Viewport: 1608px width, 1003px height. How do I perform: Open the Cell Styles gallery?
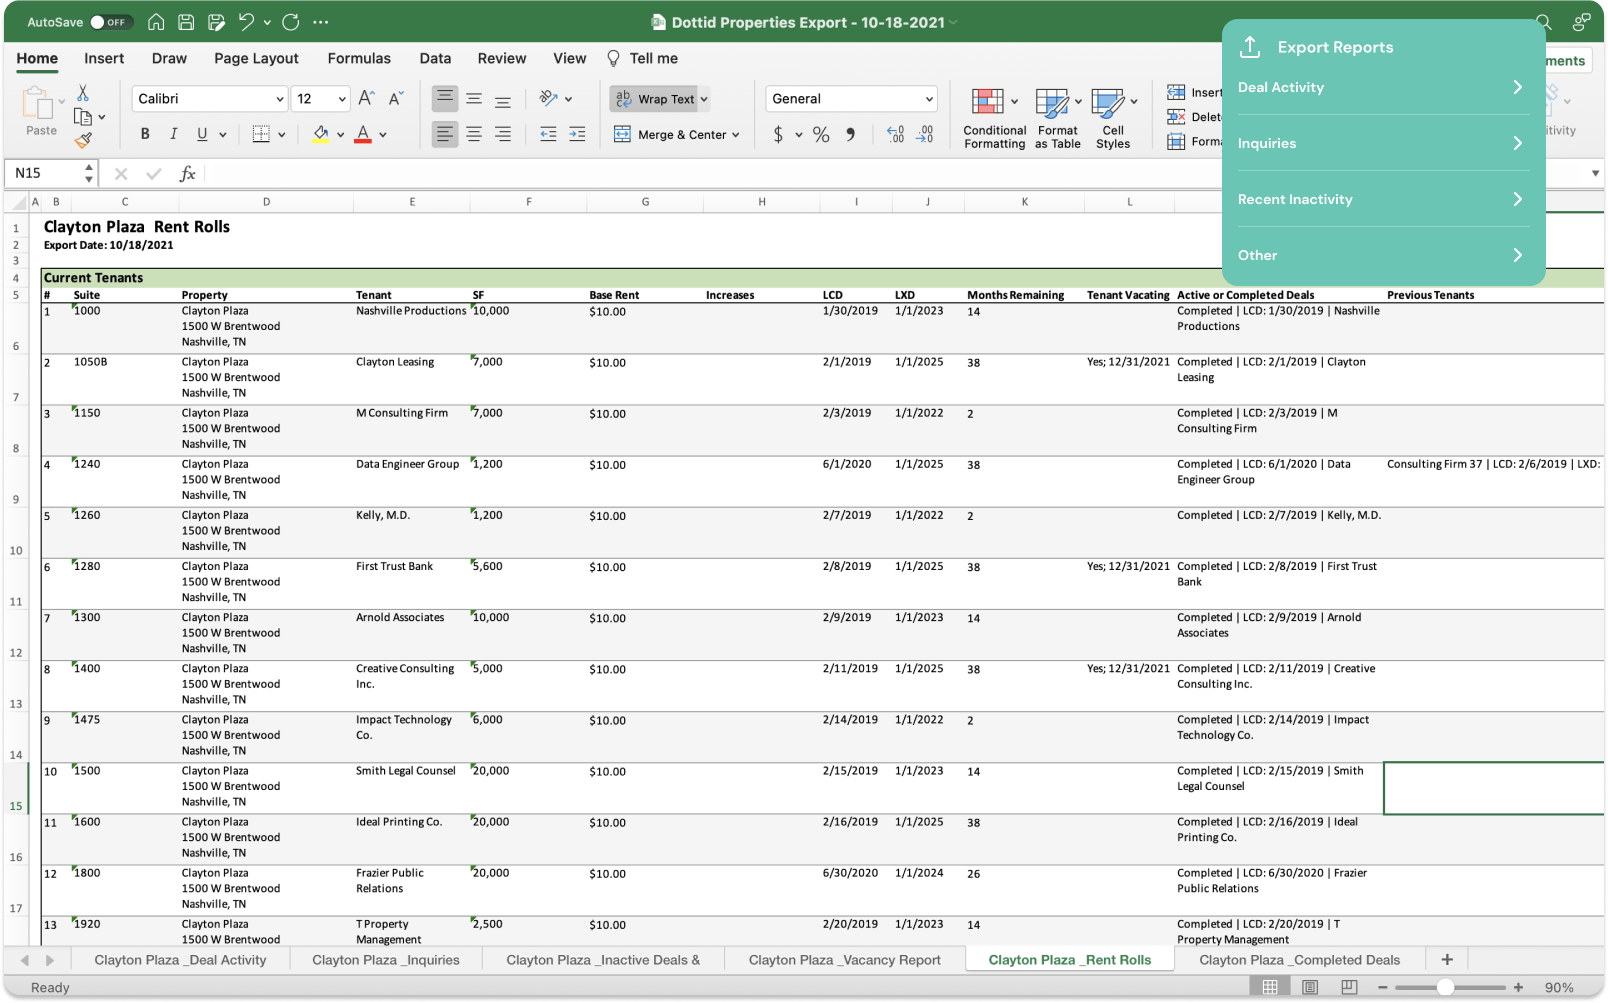(x=1113, y=118)
